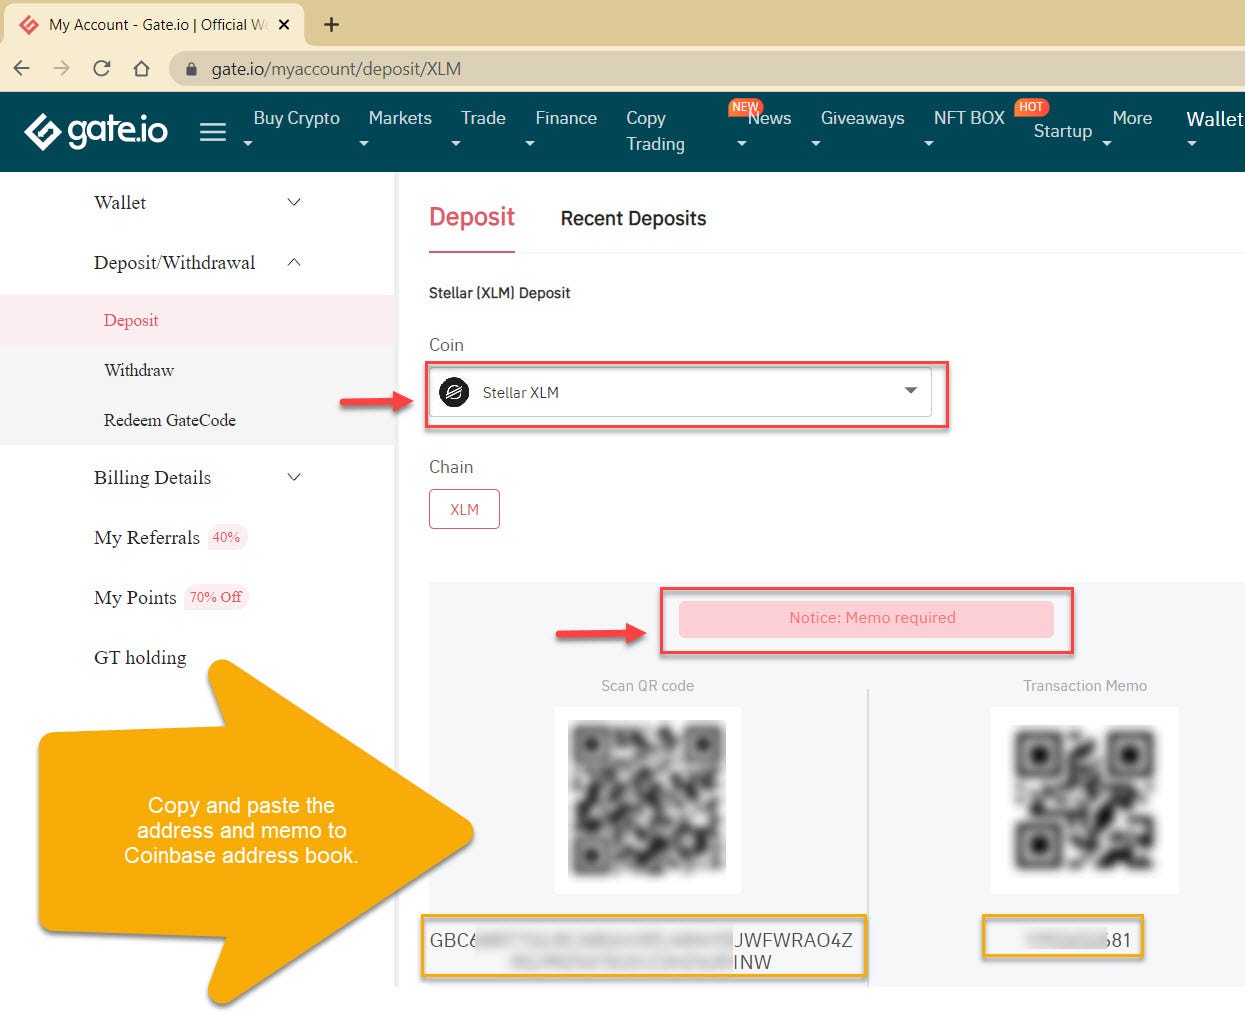
Task: Click the browser back arrow
Action: tap(22, 68)
